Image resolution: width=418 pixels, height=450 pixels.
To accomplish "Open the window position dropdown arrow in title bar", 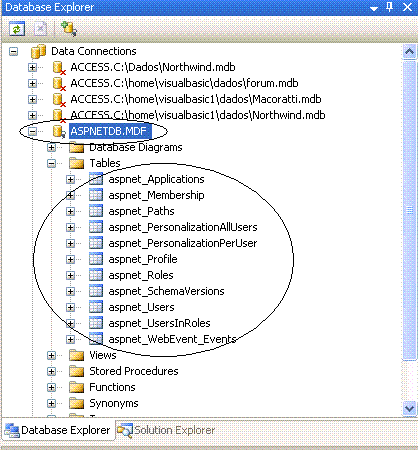I will 374,8.
